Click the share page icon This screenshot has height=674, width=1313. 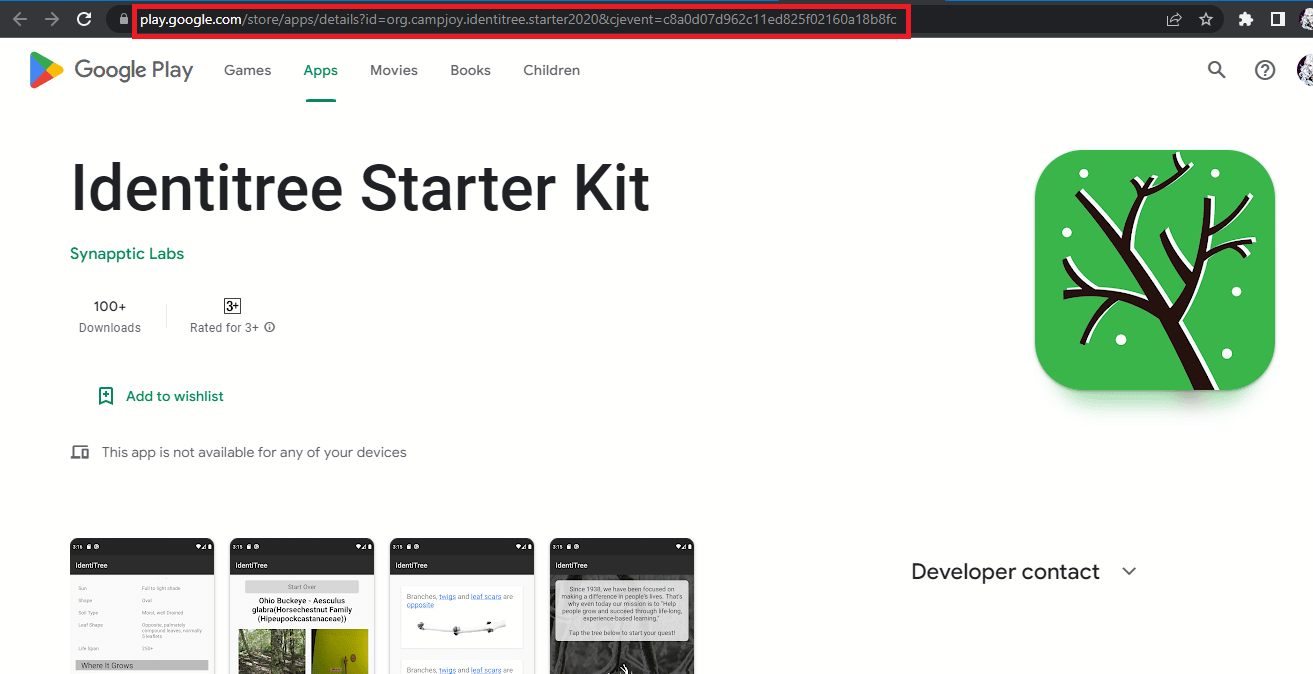tap(1174, 19)
